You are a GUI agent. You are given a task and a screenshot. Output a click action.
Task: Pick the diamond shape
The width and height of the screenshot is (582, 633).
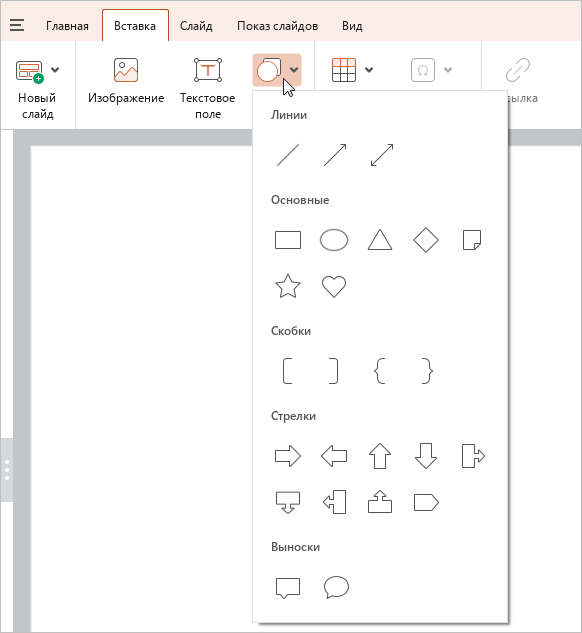[x=426, y=240]
